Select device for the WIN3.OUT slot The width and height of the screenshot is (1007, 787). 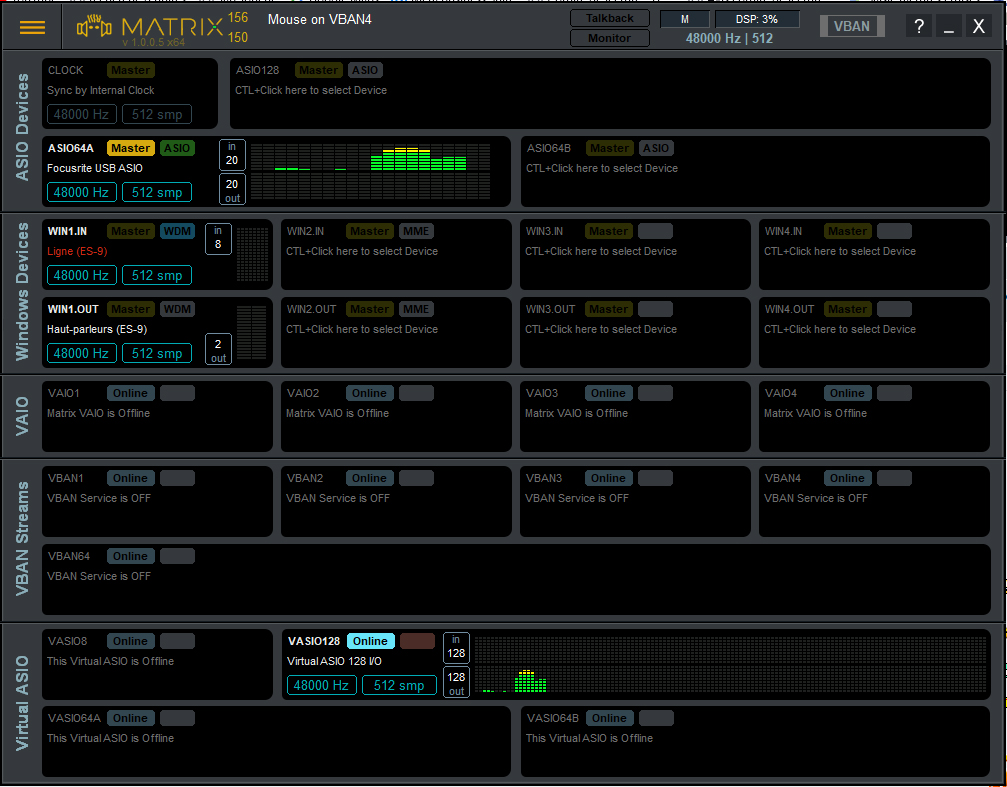[x=601, y=329]
